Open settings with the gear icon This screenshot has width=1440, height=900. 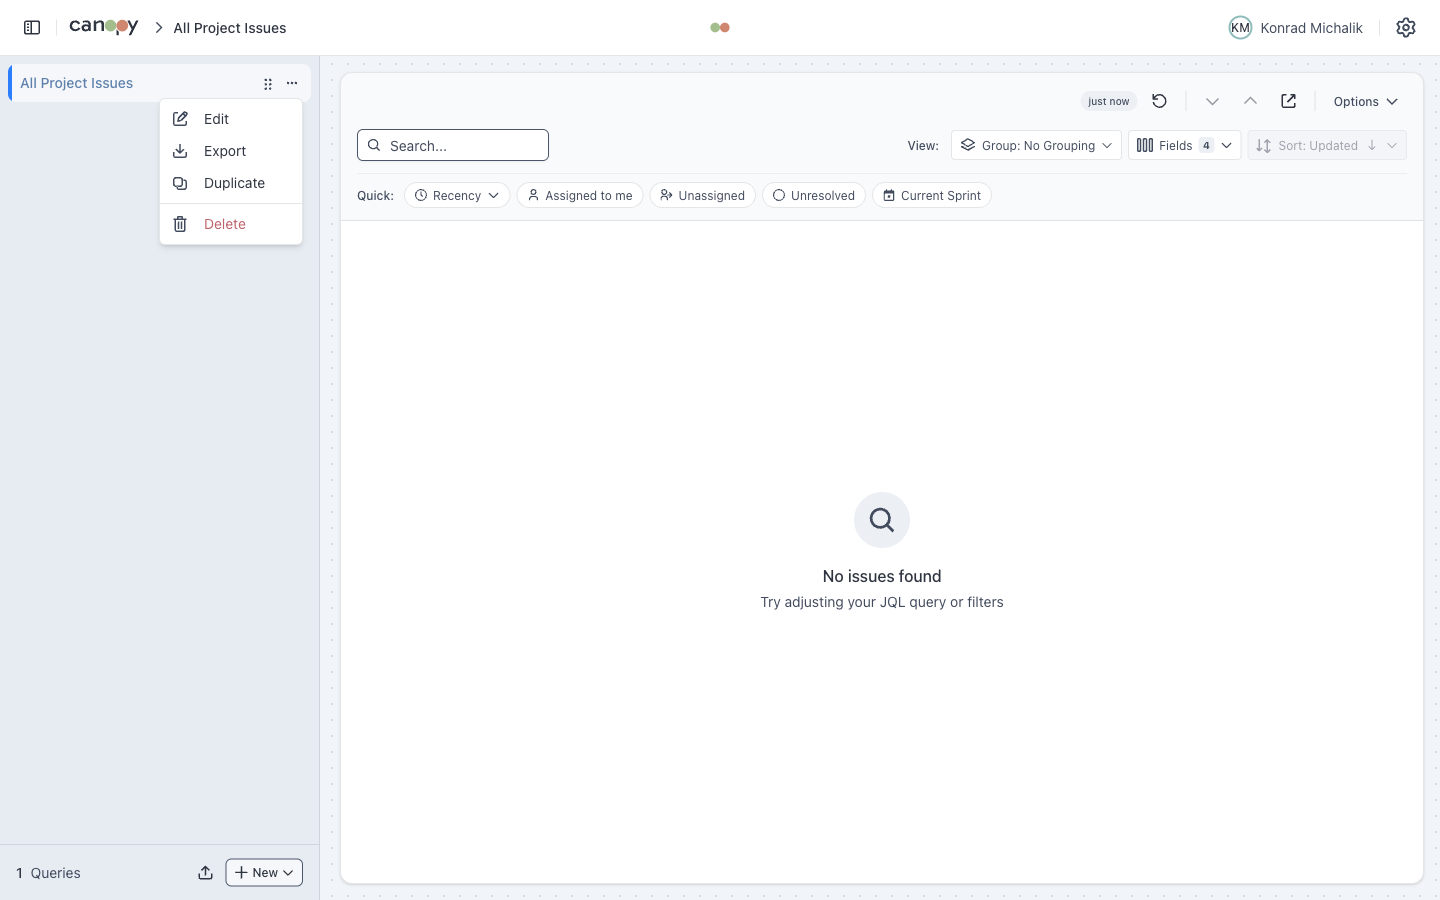coord(1405,27)
